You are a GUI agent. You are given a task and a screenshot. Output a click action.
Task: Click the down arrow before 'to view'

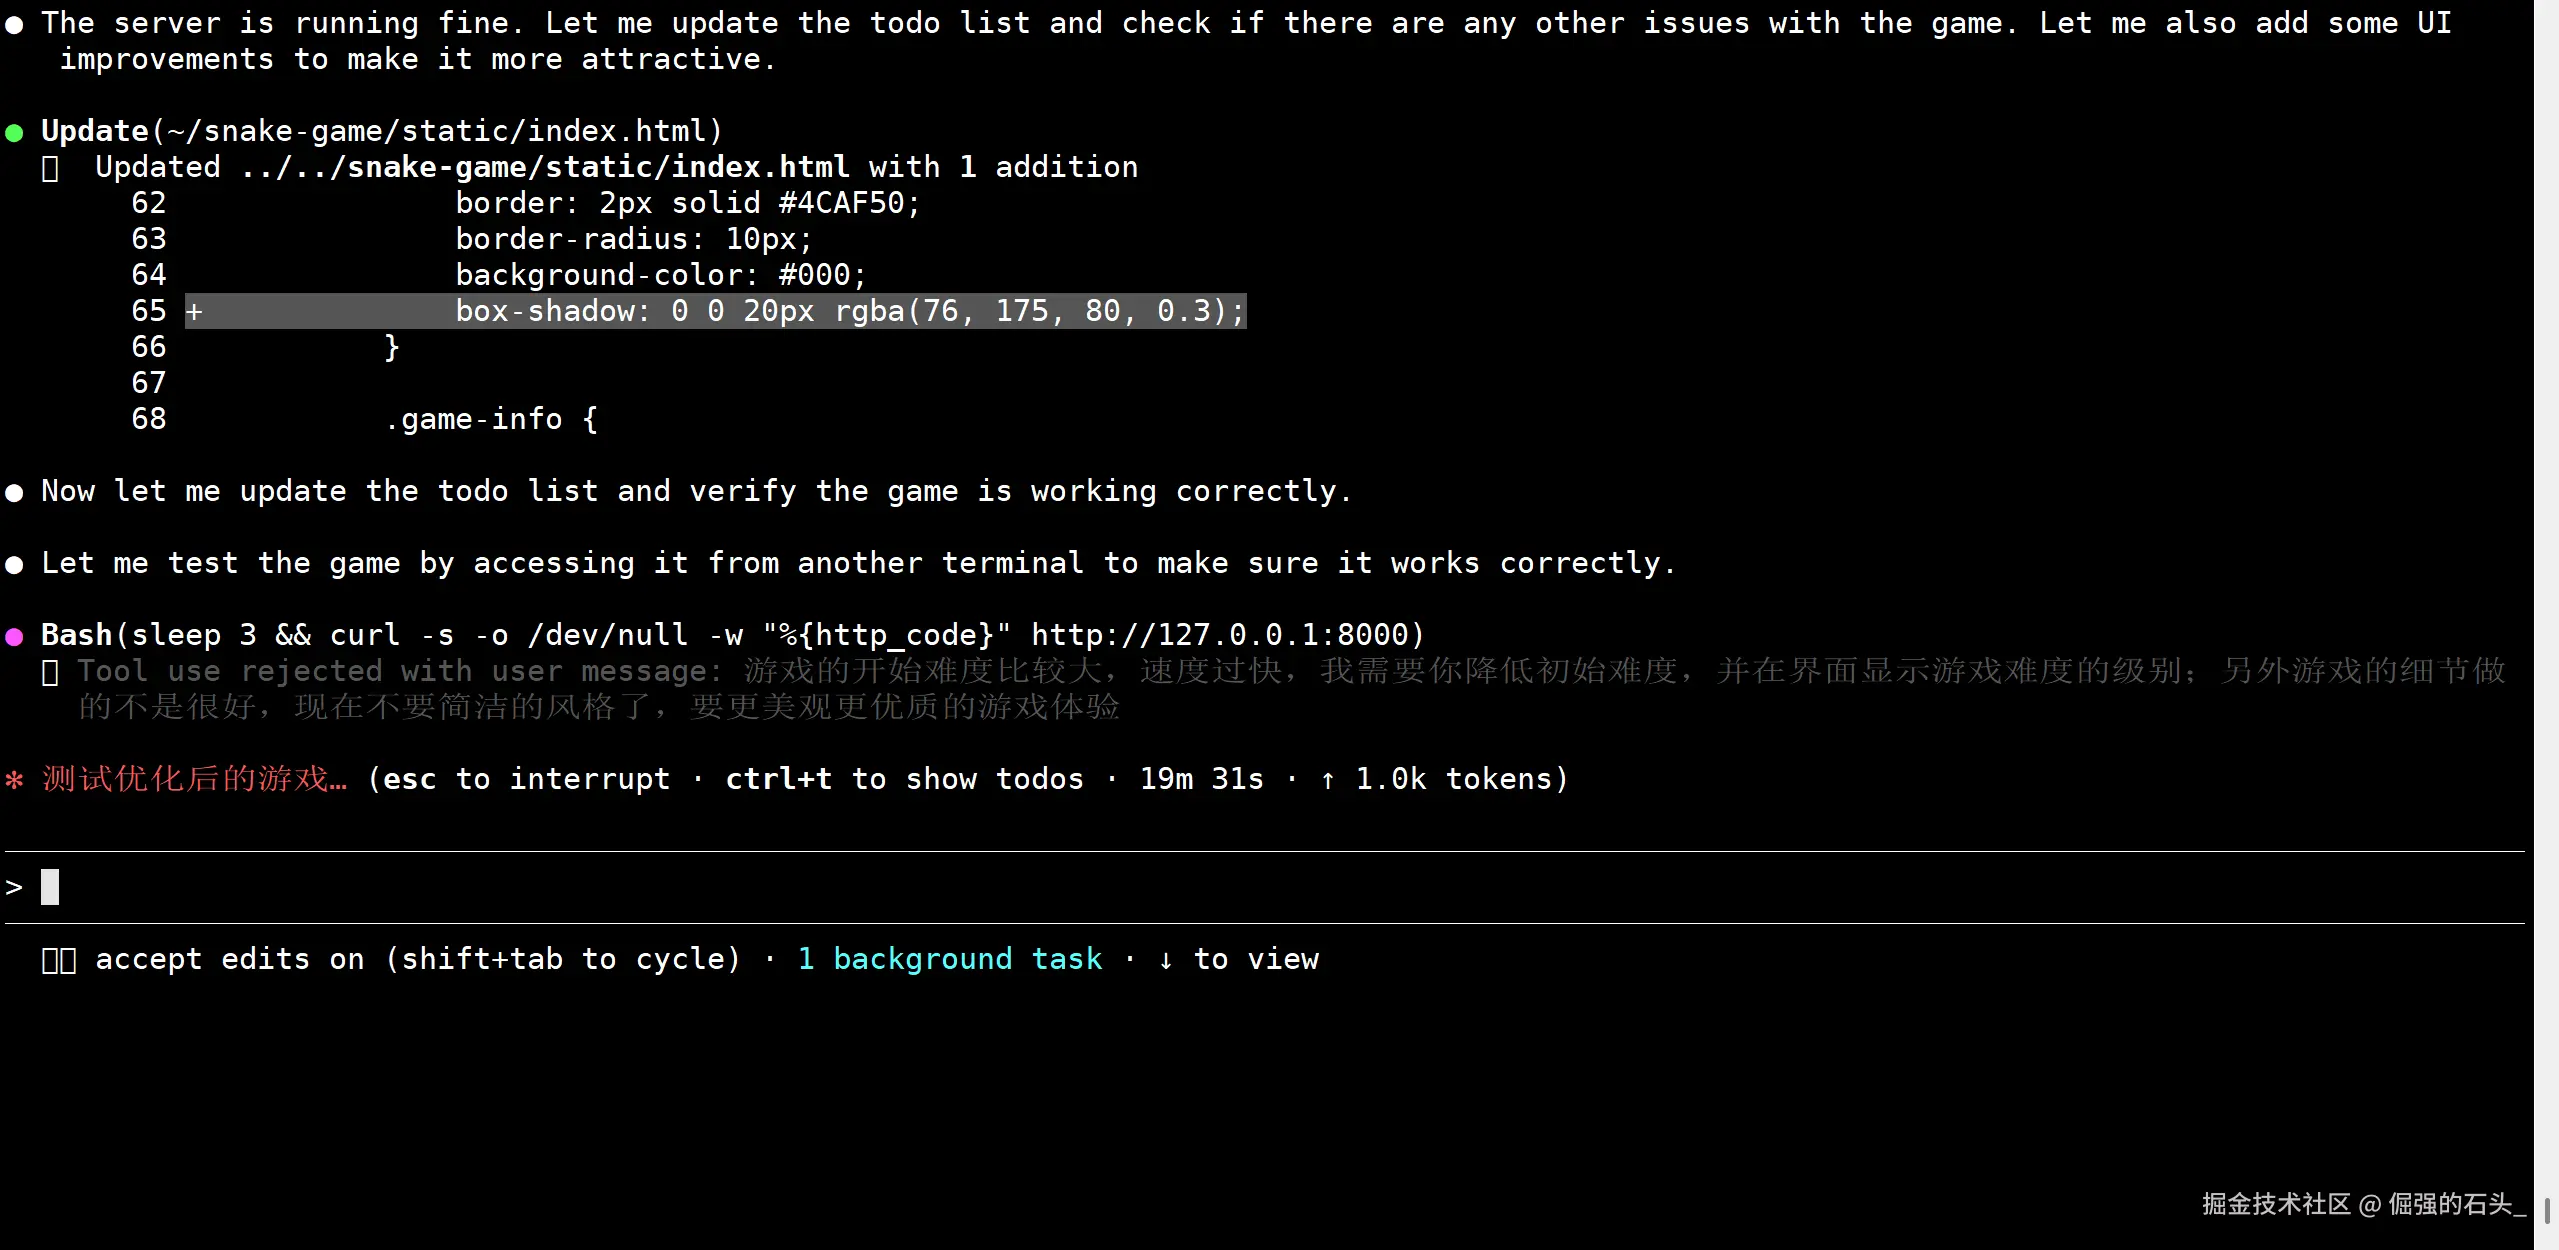pyautogui.click(x=1165, y=960)
